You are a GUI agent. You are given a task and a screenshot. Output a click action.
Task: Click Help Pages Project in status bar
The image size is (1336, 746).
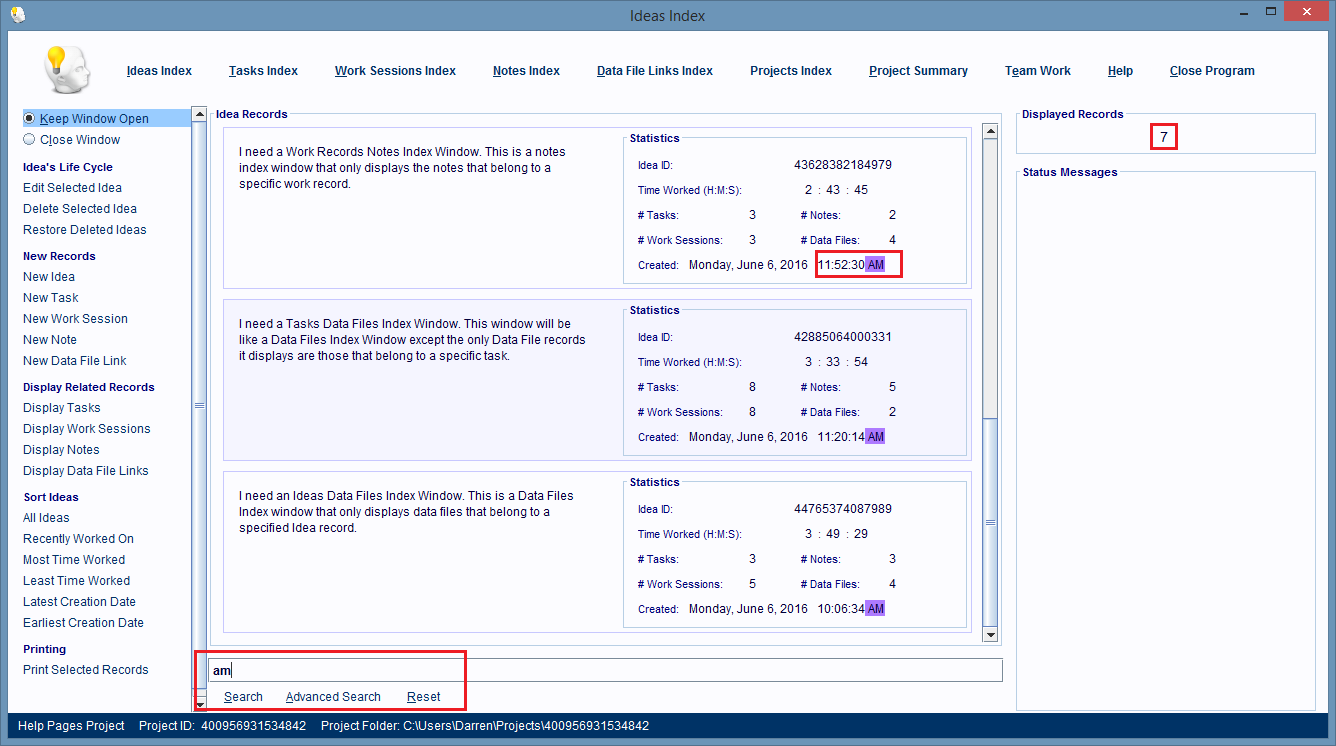(x=71, y=726)
